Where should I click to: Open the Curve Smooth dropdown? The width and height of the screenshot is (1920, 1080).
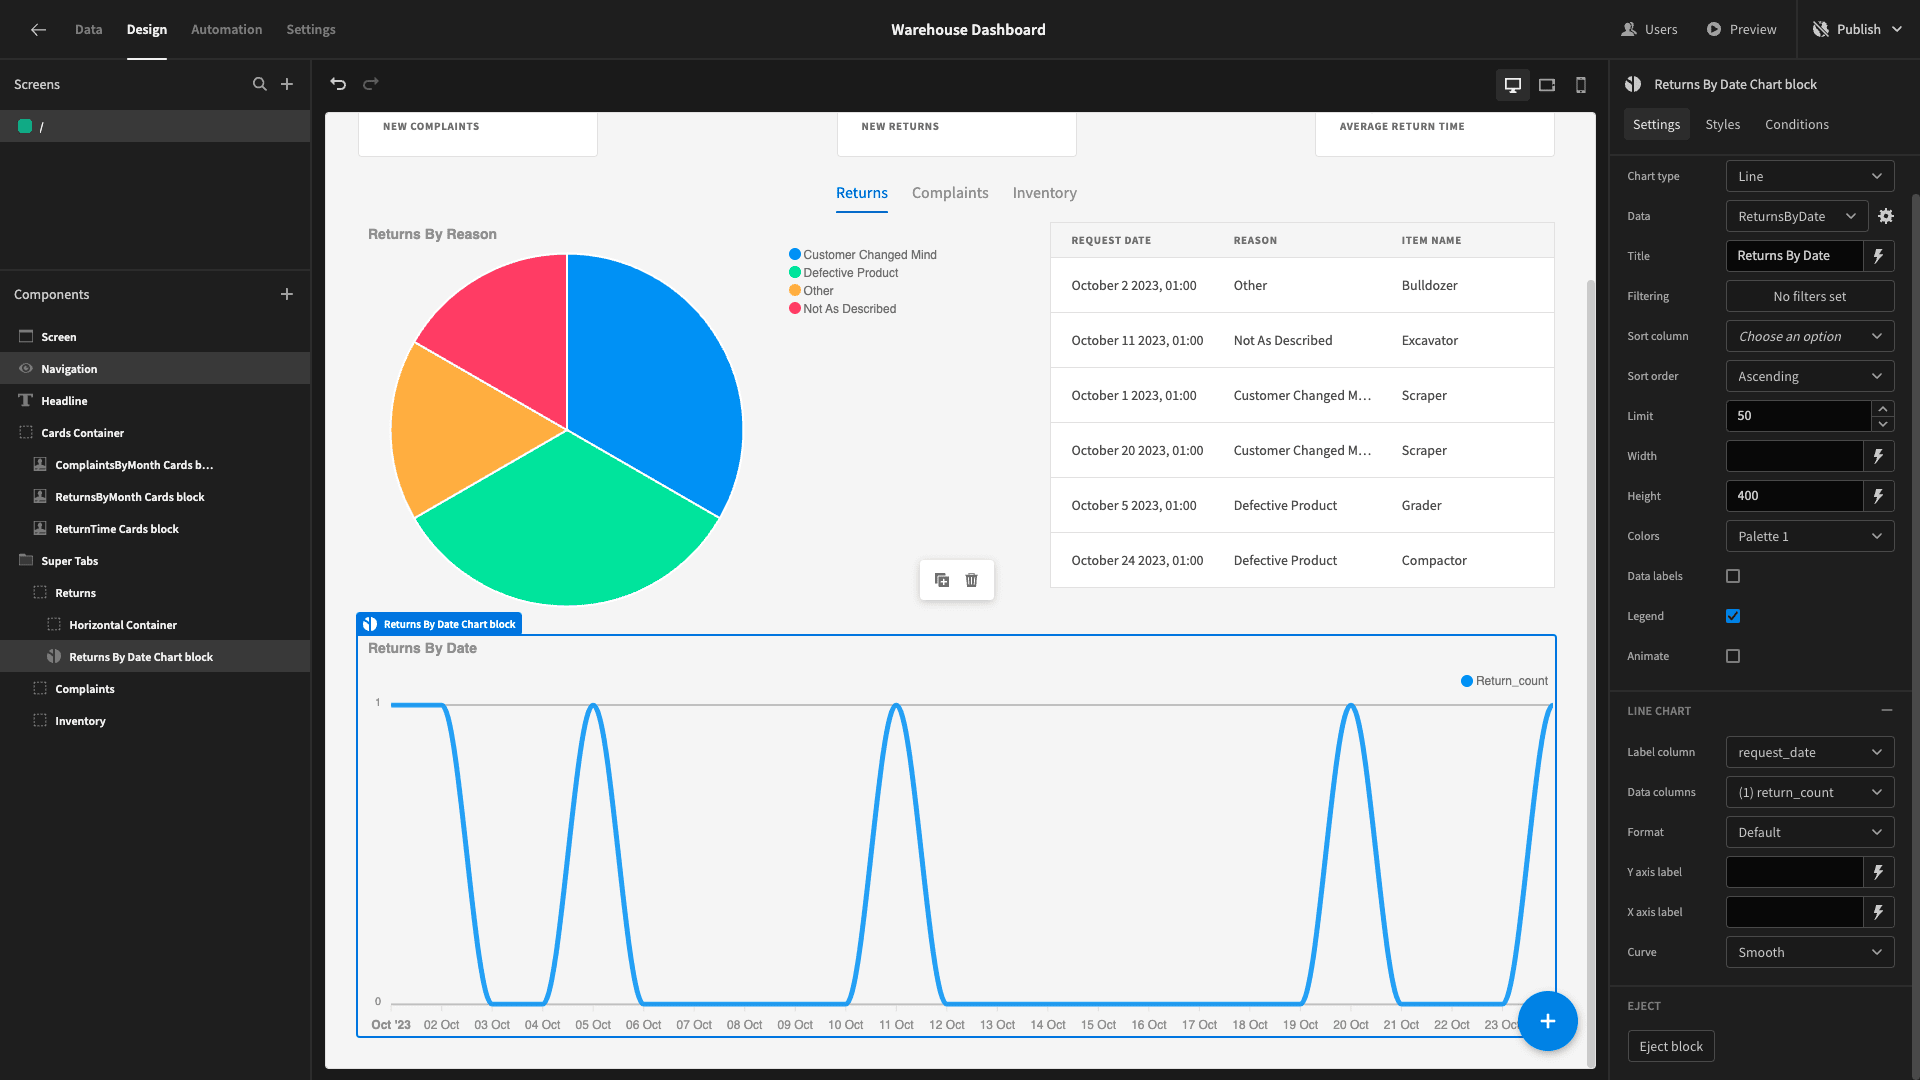1810,952
